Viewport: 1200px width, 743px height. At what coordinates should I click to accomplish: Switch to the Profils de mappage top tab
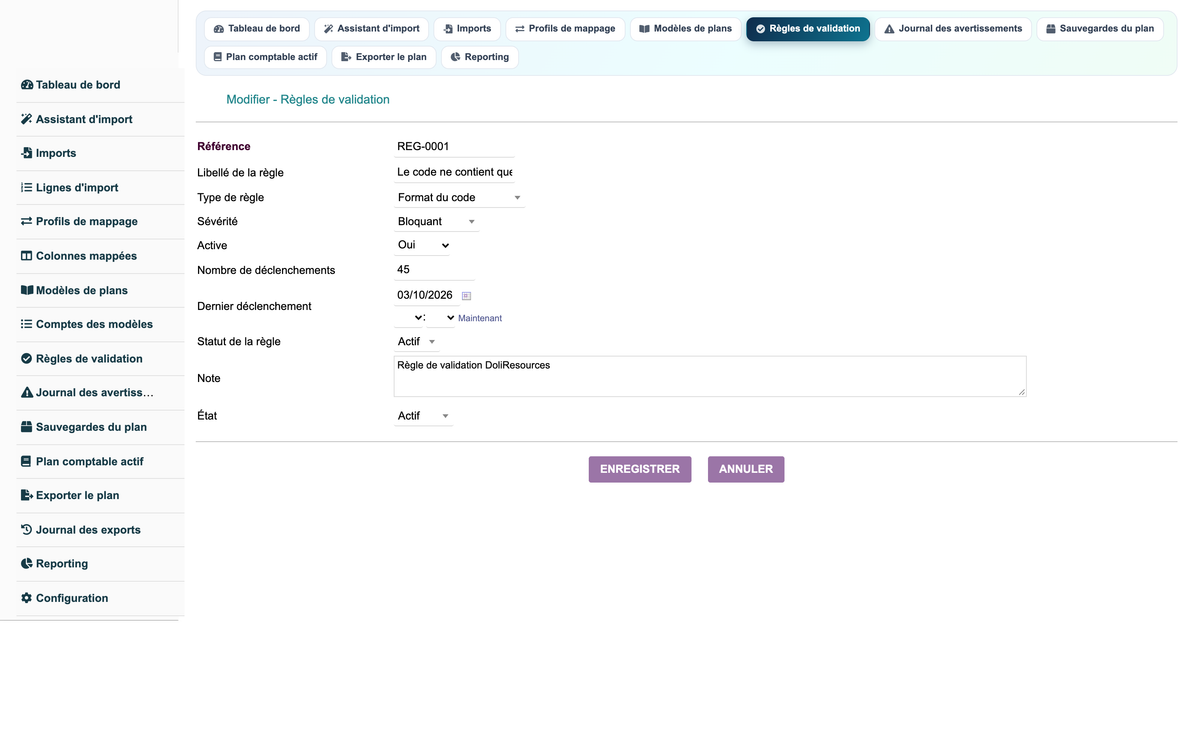[565, 29]
